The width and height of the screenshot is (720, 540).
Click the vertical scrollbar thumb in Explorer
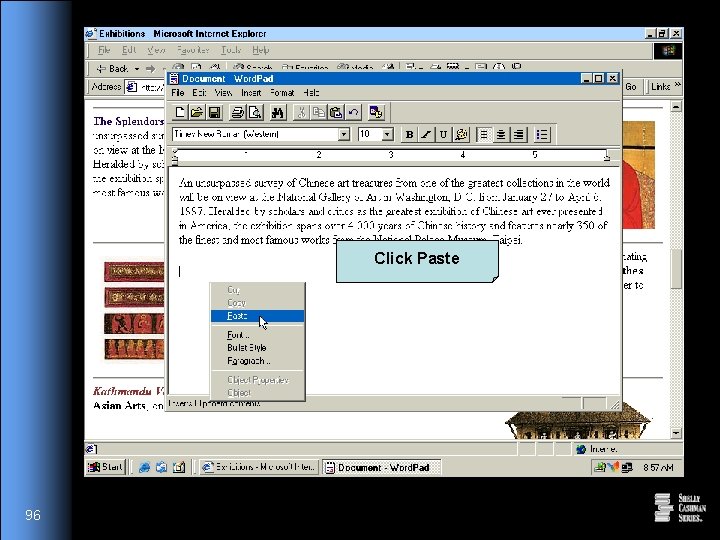click(x=676, y=269)
